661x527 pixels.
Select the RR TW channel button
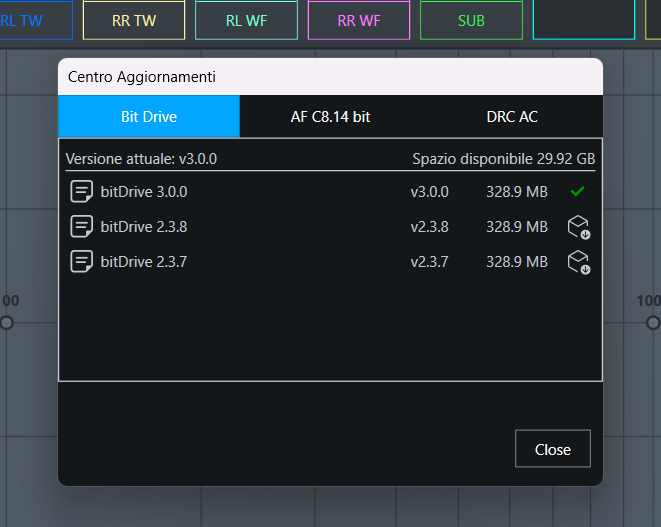[134, 20]
